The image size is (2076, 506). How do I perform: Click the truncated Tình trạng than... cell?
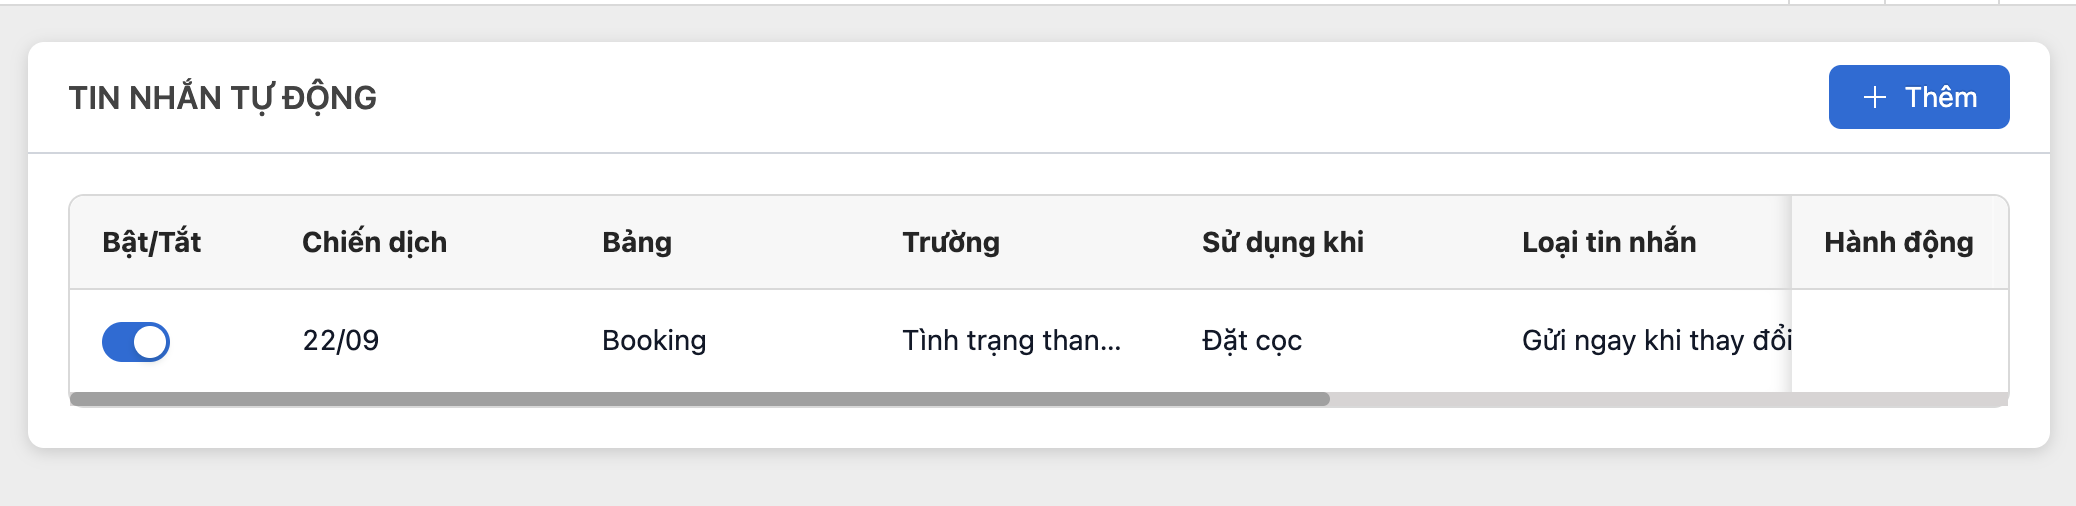[x=1011, y=341]
